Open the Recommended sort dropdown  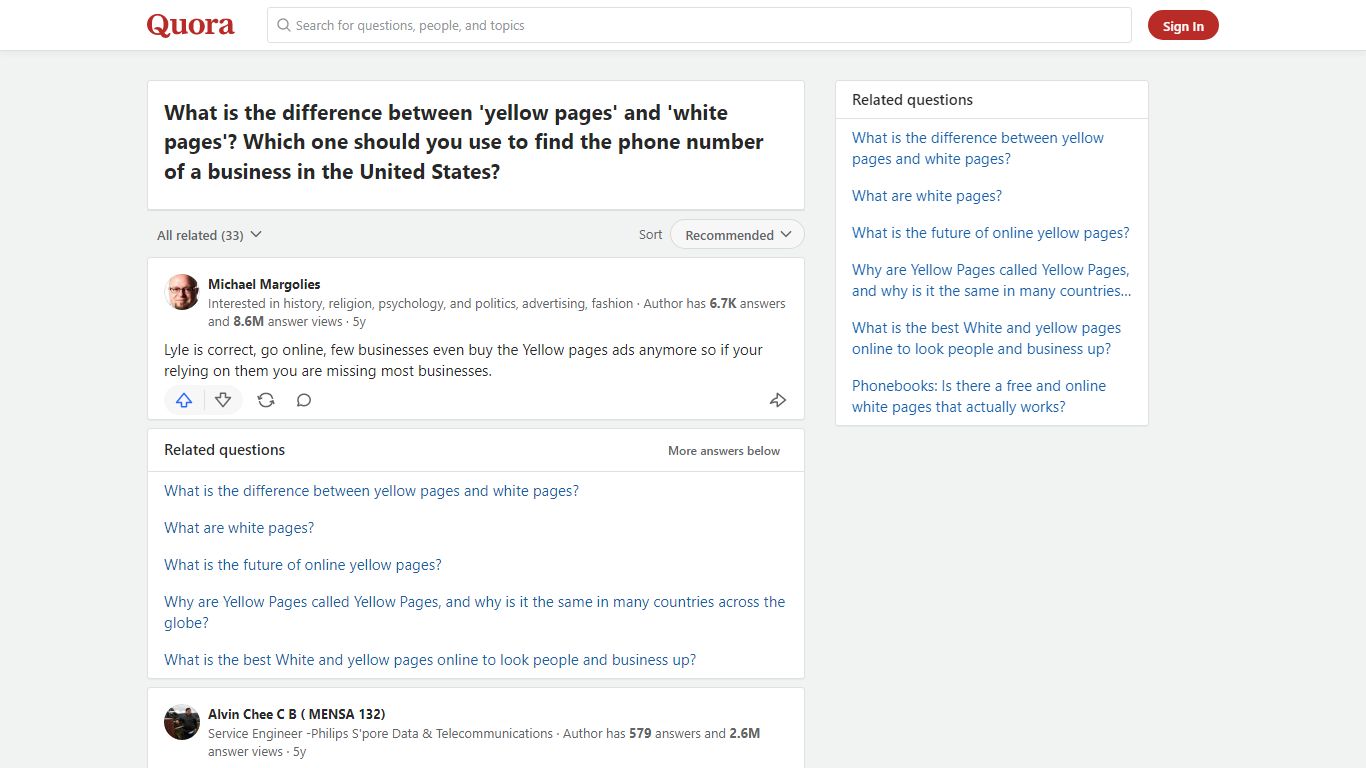point(737,235)
